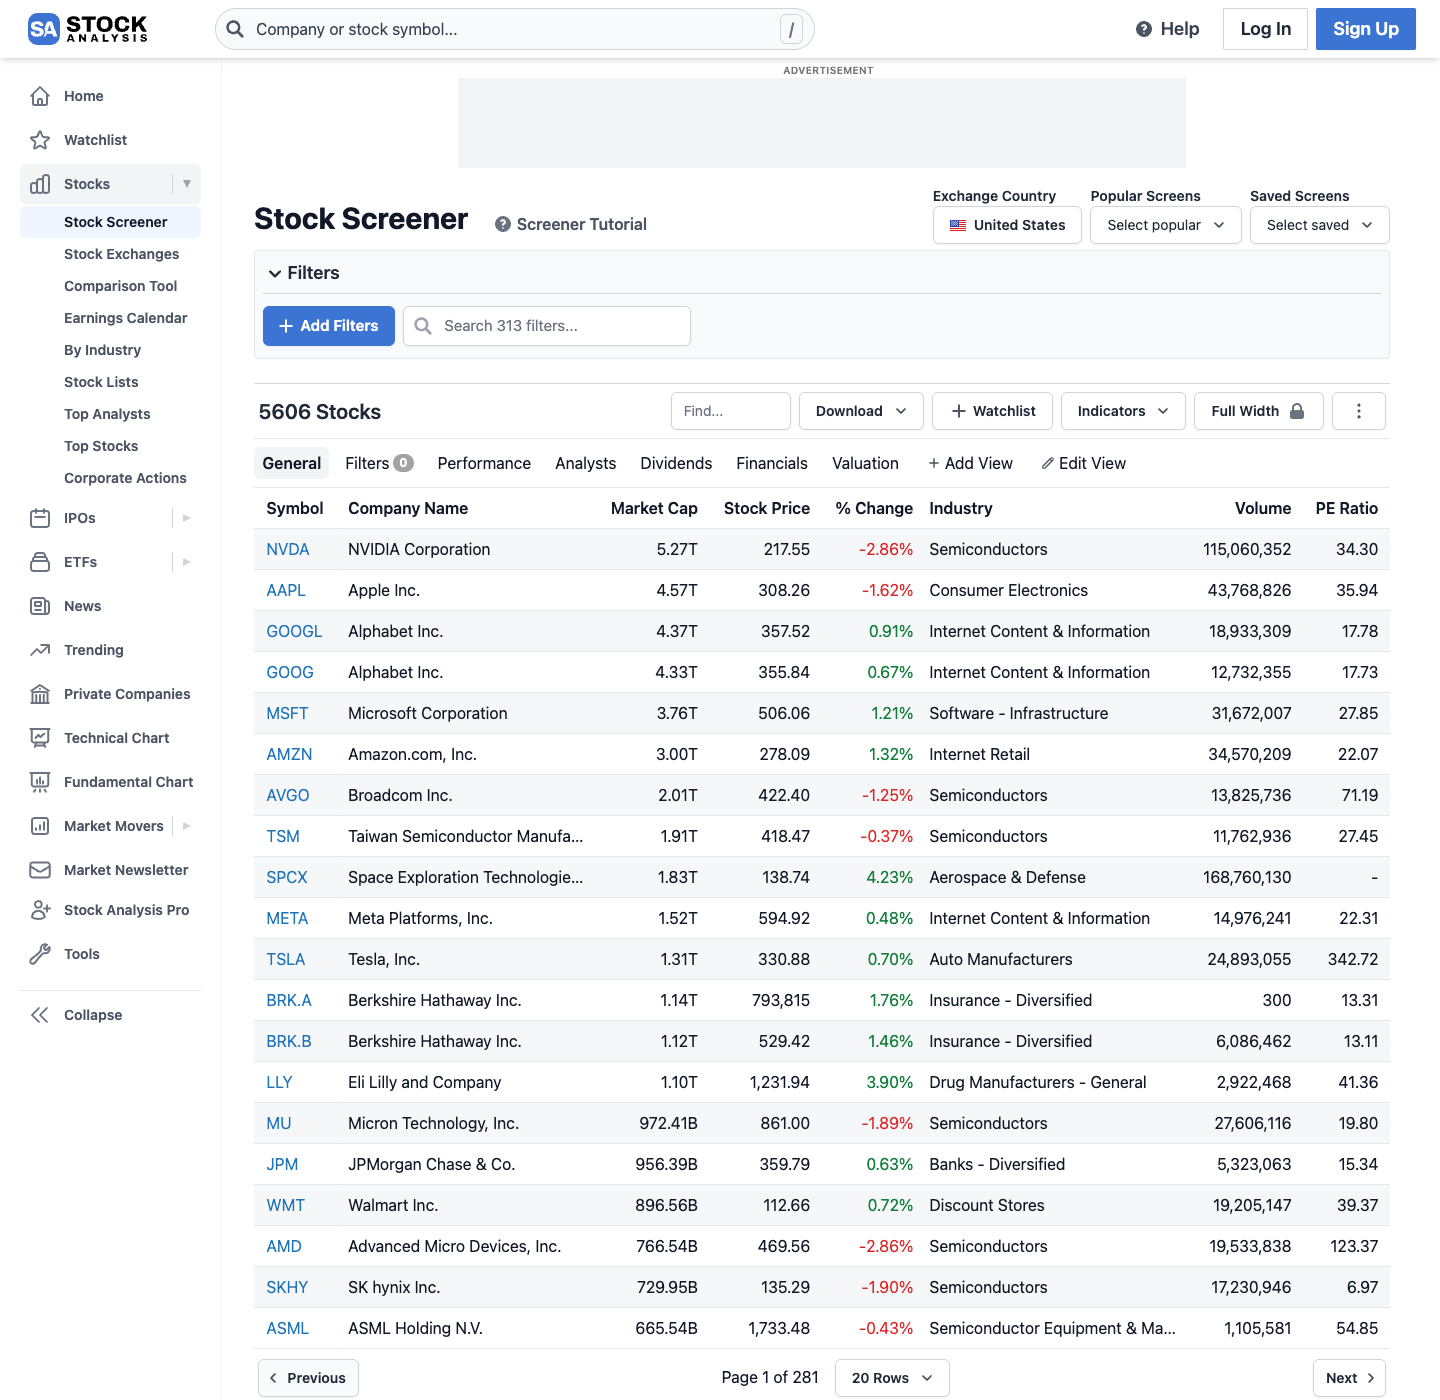Open the United States exchange country selector
1440x1400 pixels.
pyautogui.click(x=1007, y=225)
